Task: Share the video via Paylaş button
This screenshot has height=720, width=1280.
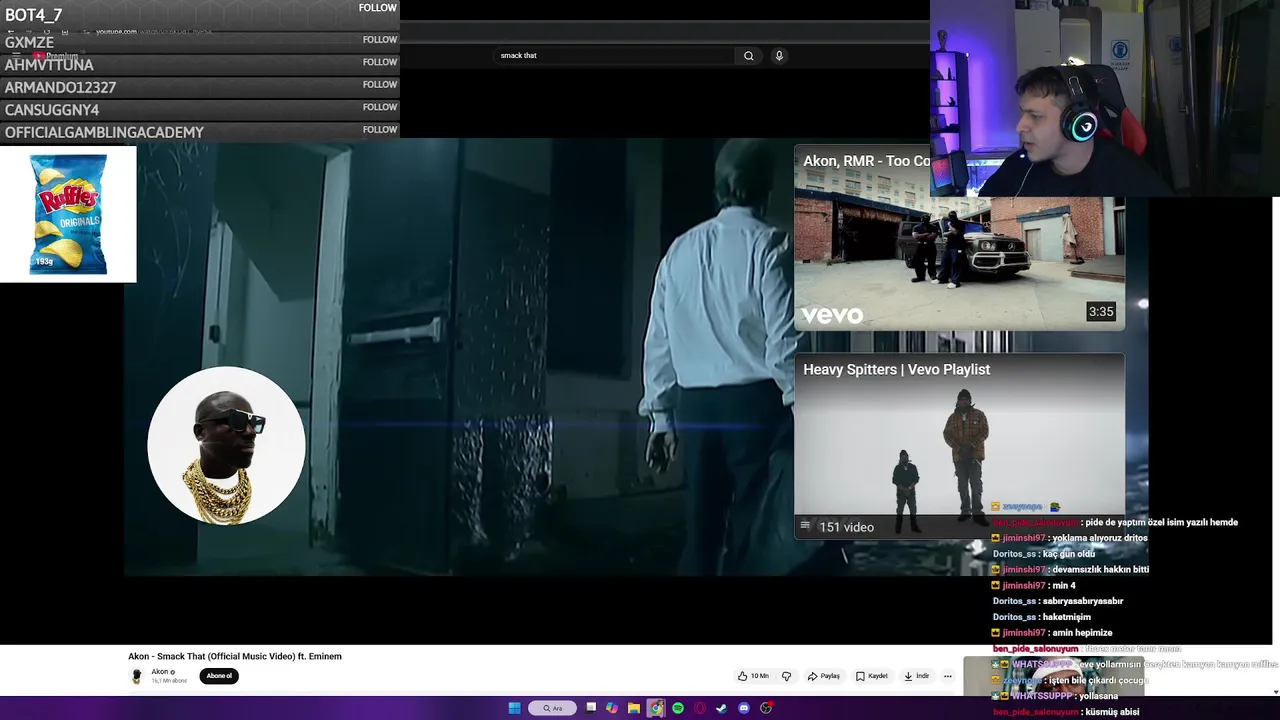Action: click(824, 676)
